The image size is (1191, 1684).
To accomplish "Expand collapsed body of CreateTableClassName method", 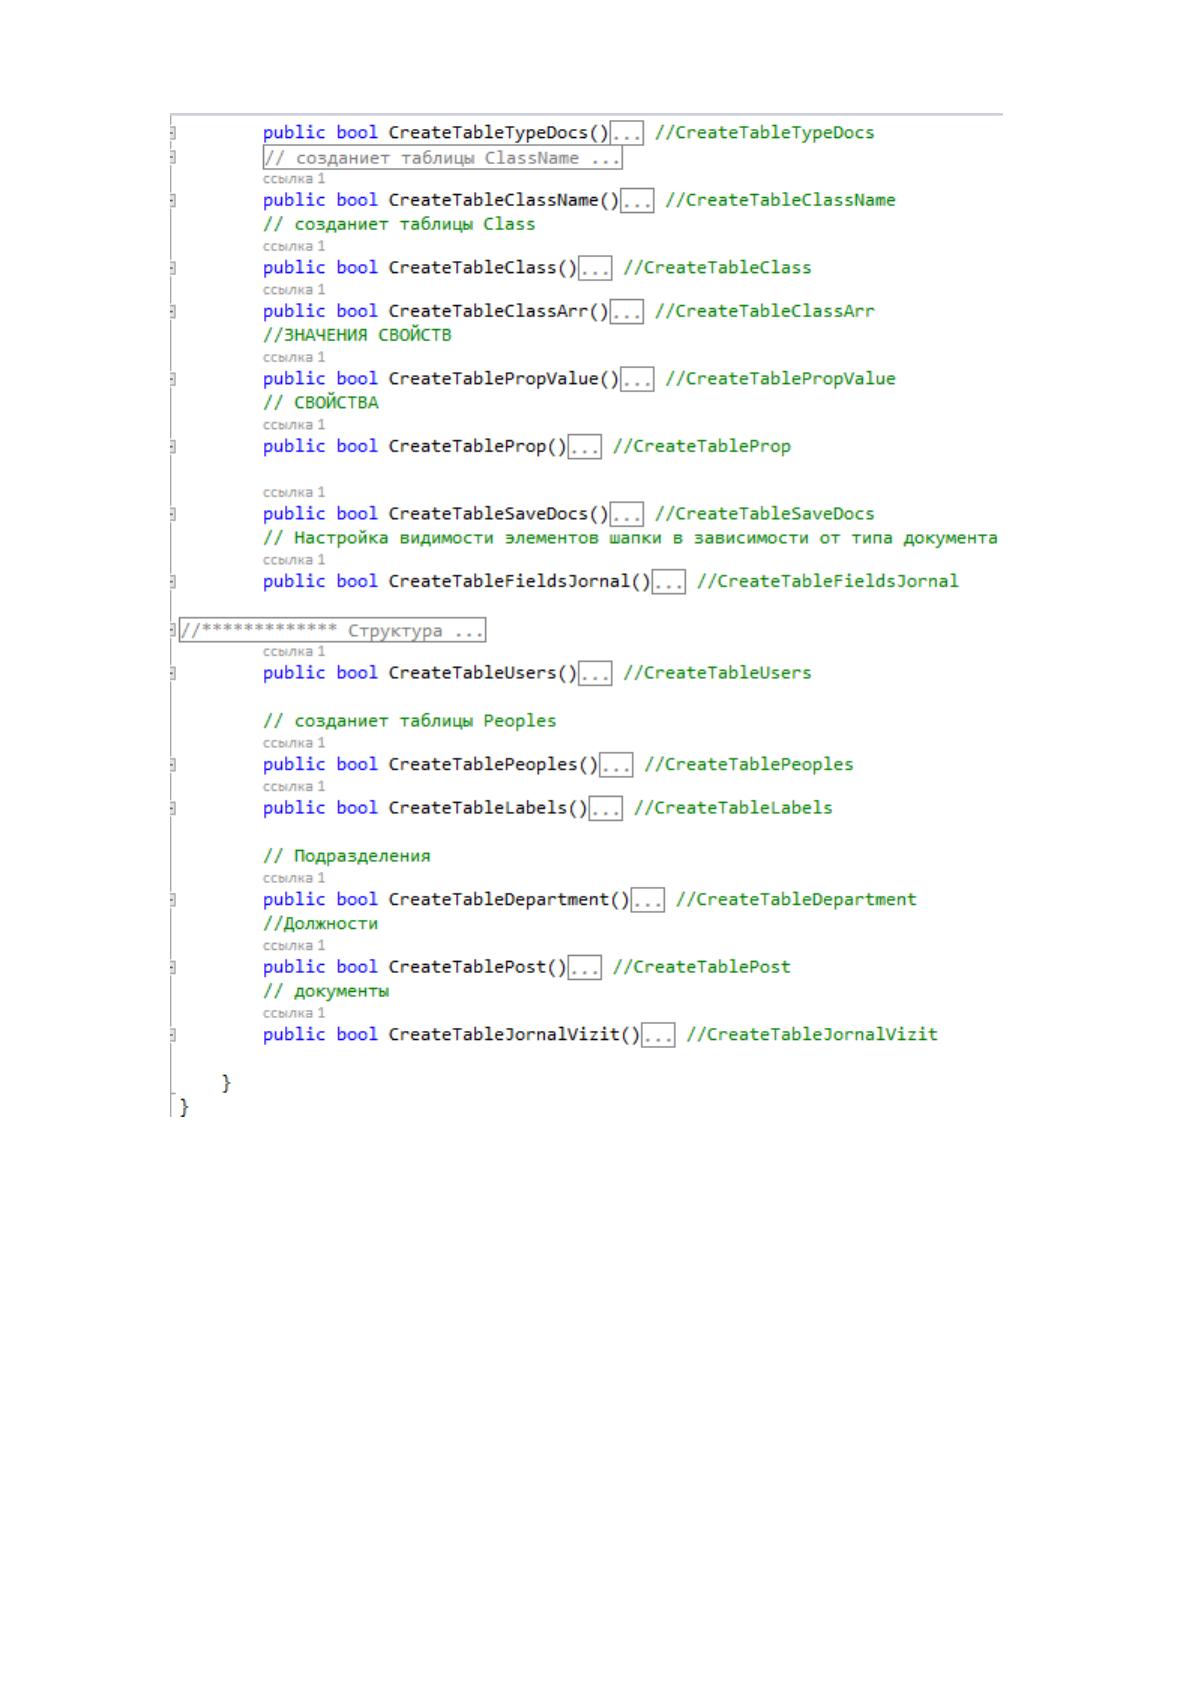I will point(637,200).
